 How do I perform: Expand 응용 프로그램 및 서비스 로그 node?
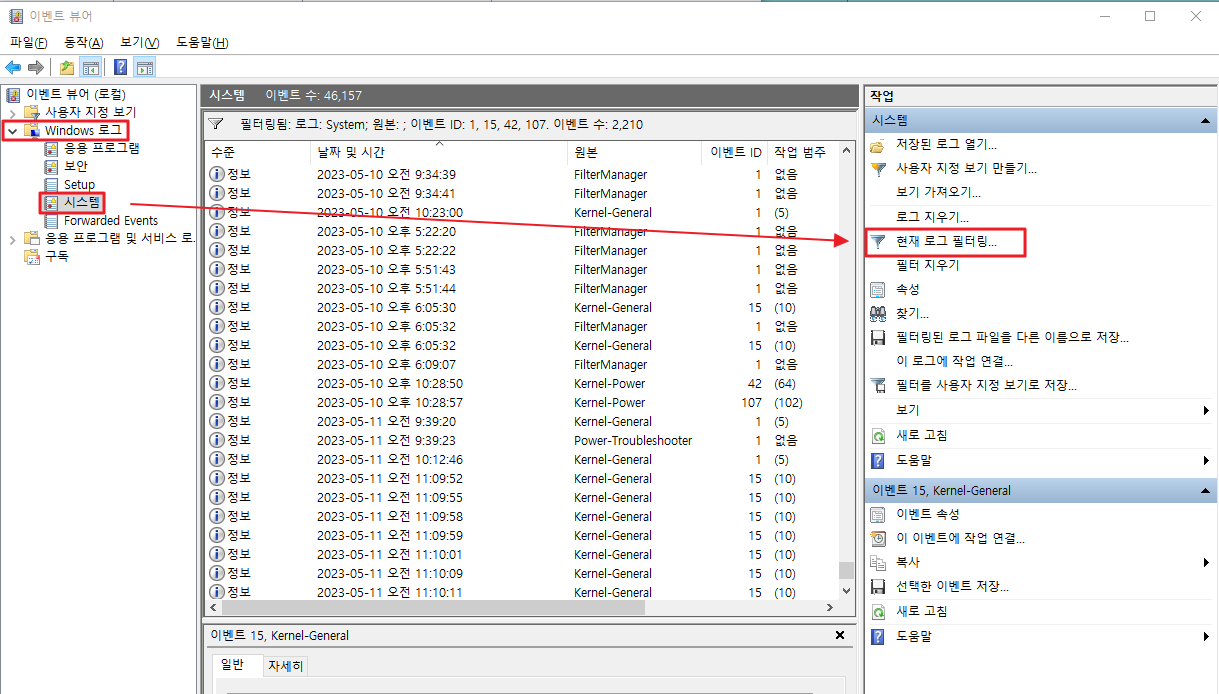13,238
